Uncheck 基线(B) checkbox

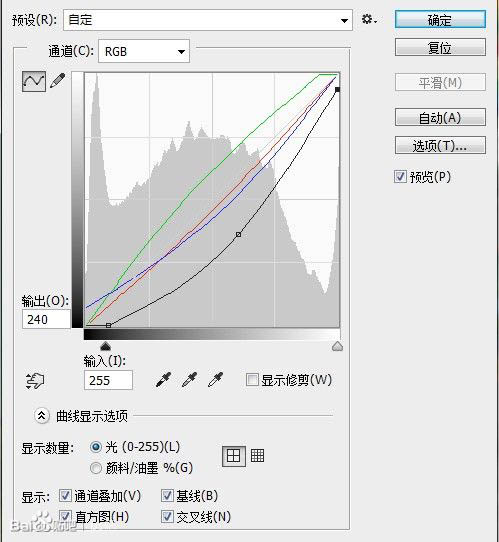(167, 496)
